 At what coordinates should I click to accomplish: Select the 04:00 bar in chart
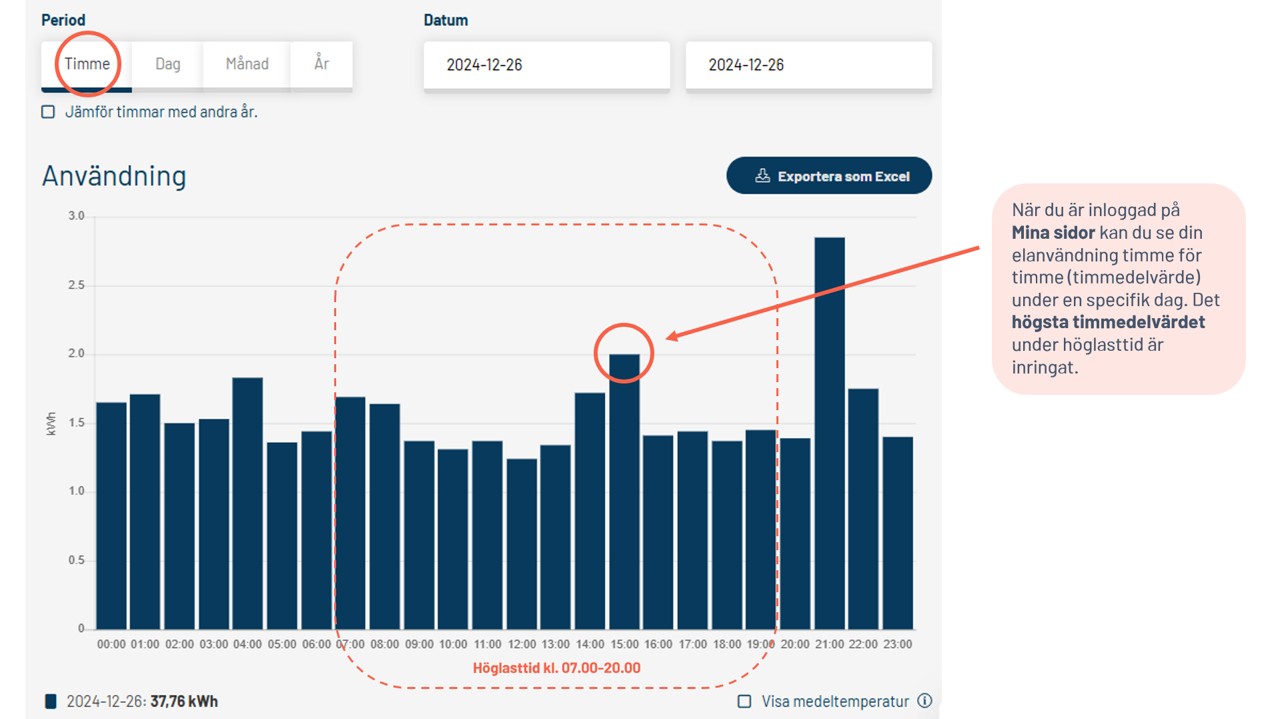coord(247,503)
